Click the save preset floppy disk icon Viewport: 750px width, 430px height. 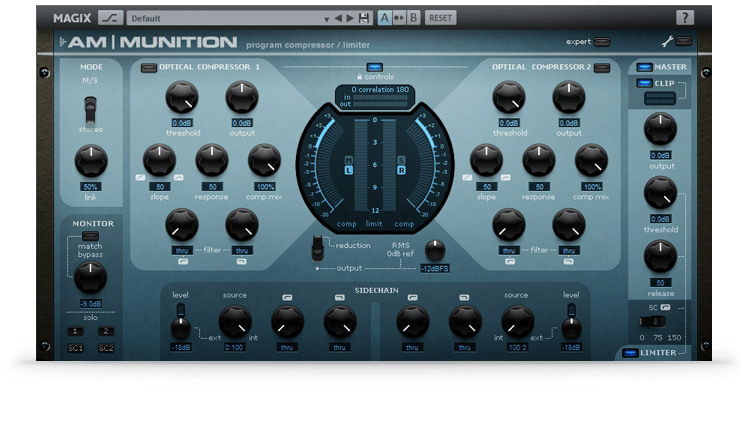(x=364, y=18)
